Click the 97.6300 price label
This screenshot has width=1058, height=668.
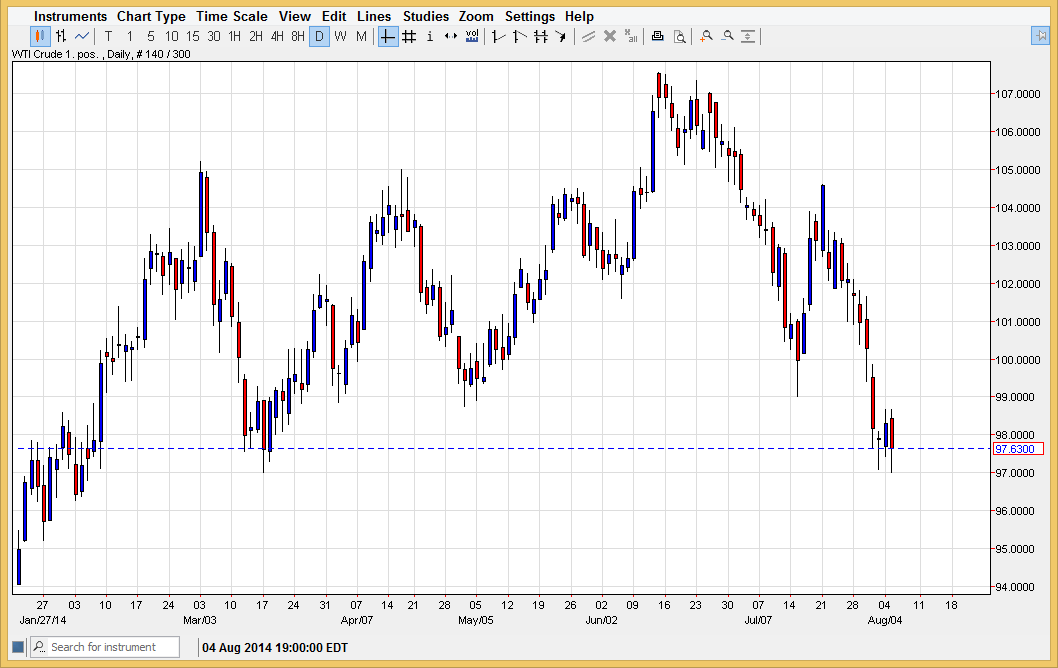point(1017,449)
